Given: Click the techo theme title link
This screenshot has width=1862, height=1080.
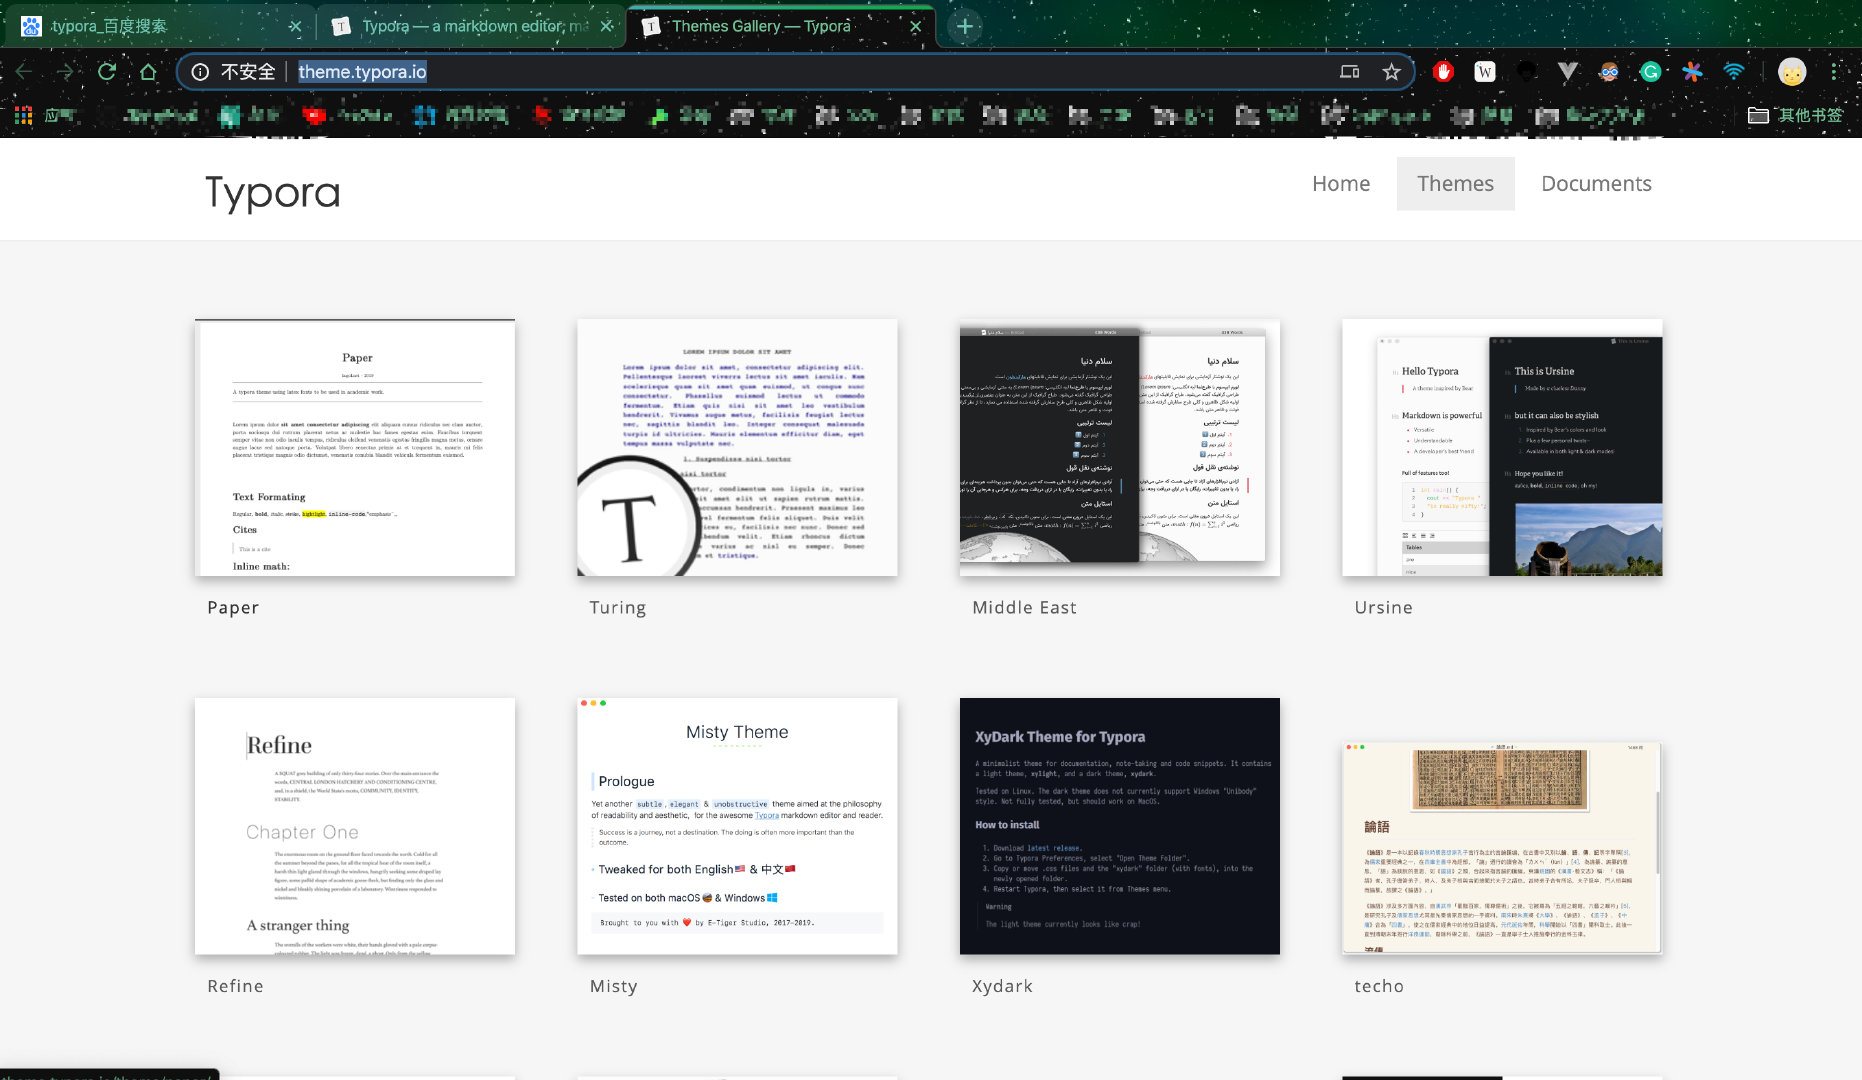Looking at the screenshot, I should tap(1379, 986).
